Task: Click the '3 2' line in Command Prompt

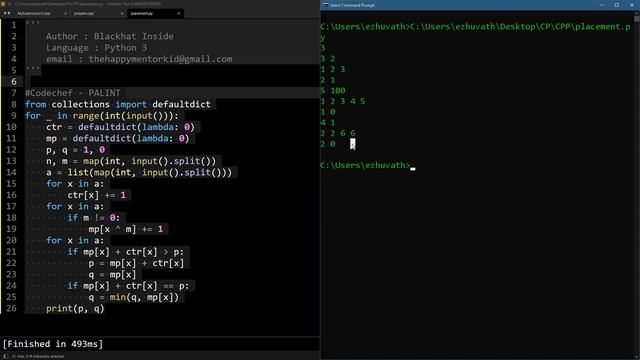Action: pos(328,59)
